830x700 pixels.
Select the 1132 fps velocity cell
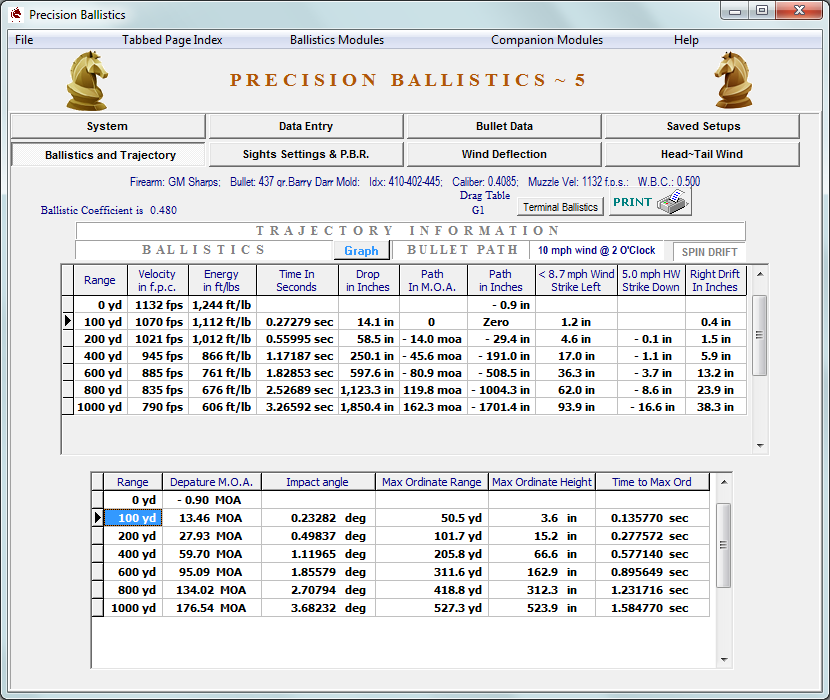coord(158,305)
